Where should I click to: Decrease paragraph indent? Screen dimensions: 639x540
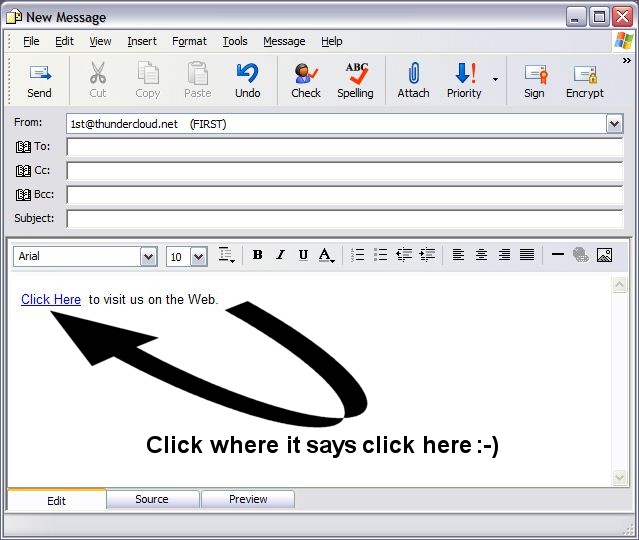pyautogui.click(x=404, y=255)
